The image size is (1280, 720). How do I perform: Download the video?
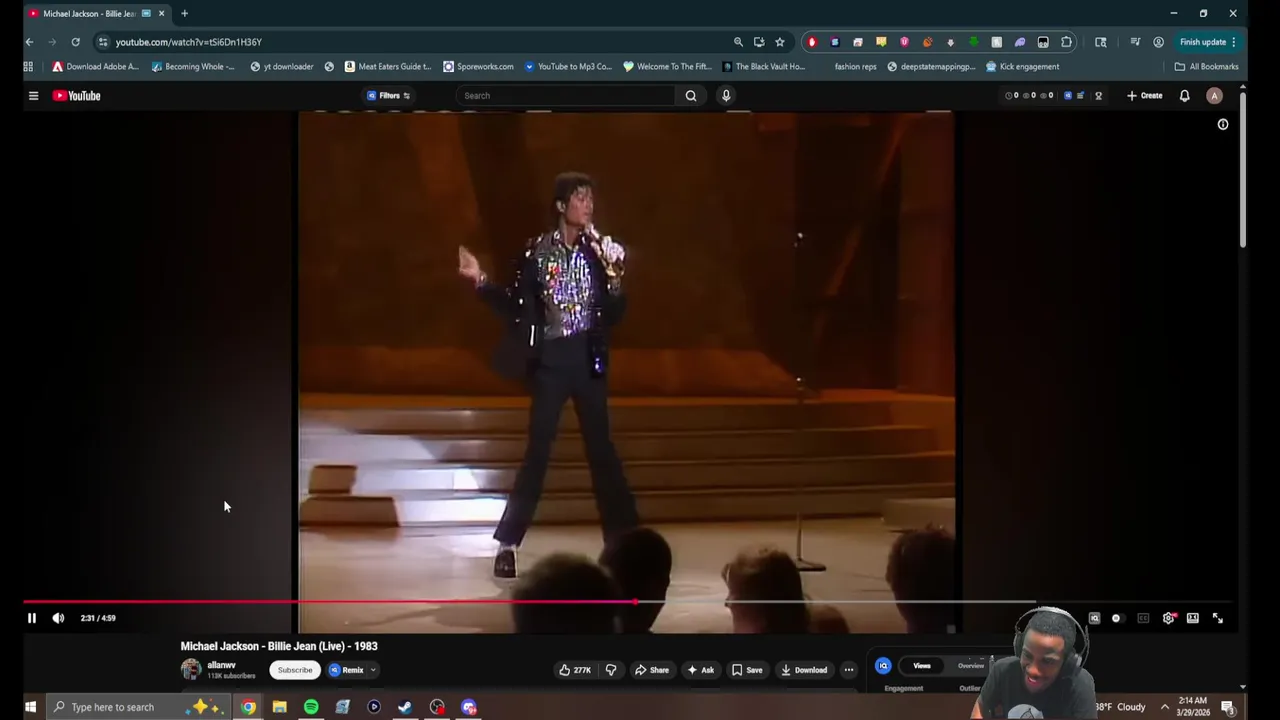(804, 670)
